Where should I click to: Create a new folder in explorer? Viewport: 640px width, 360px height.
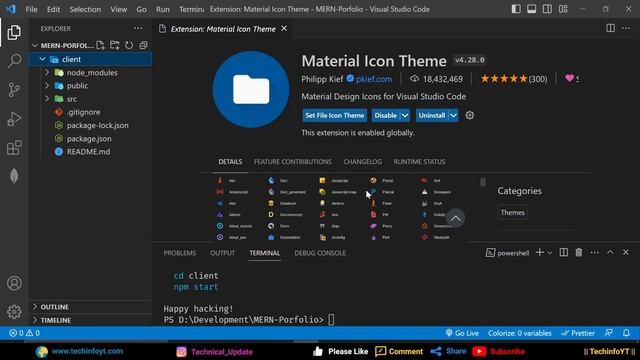(x=115, y=45)
